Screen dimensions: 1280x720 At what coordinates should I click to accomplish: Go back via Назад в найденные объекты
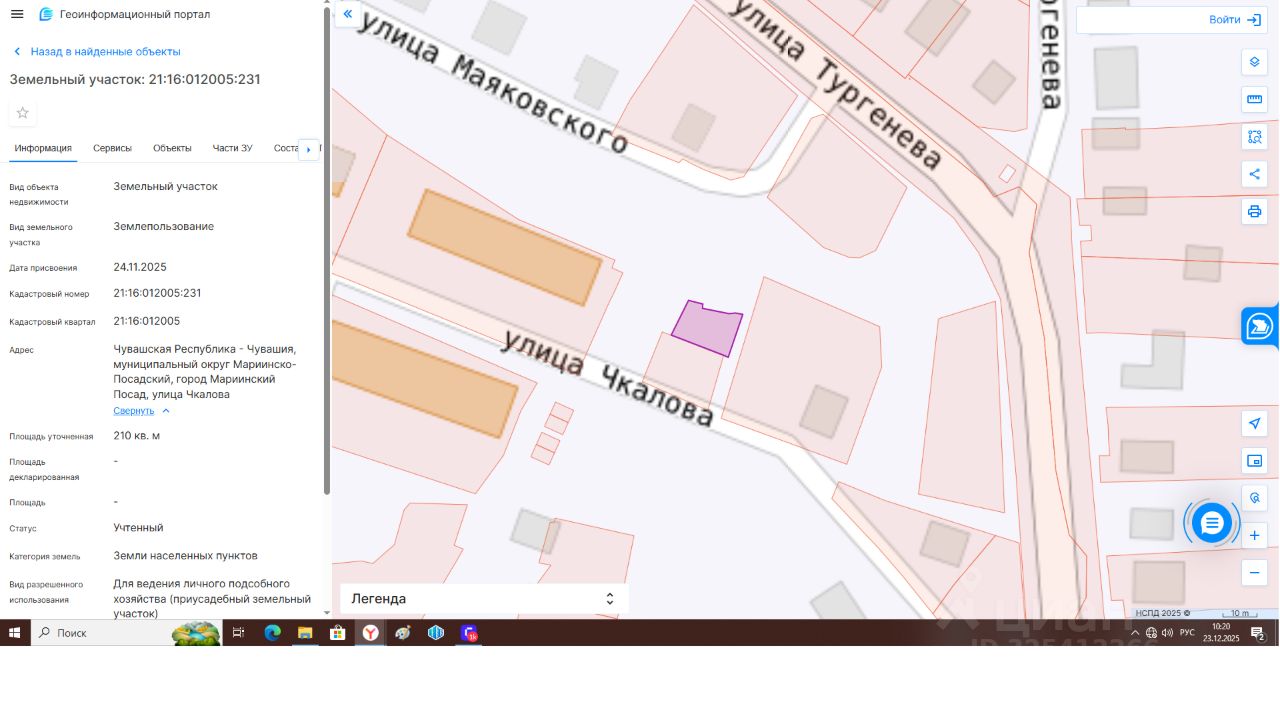point(96,51)
